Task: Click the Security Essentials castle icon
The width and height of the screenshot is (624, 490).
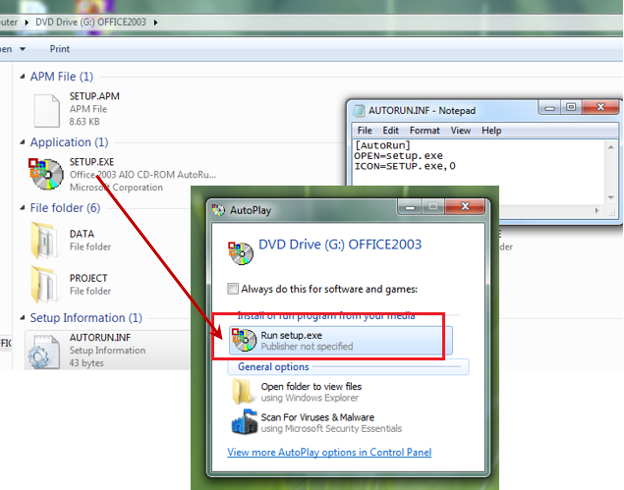Action: click(x=244, y=422)
